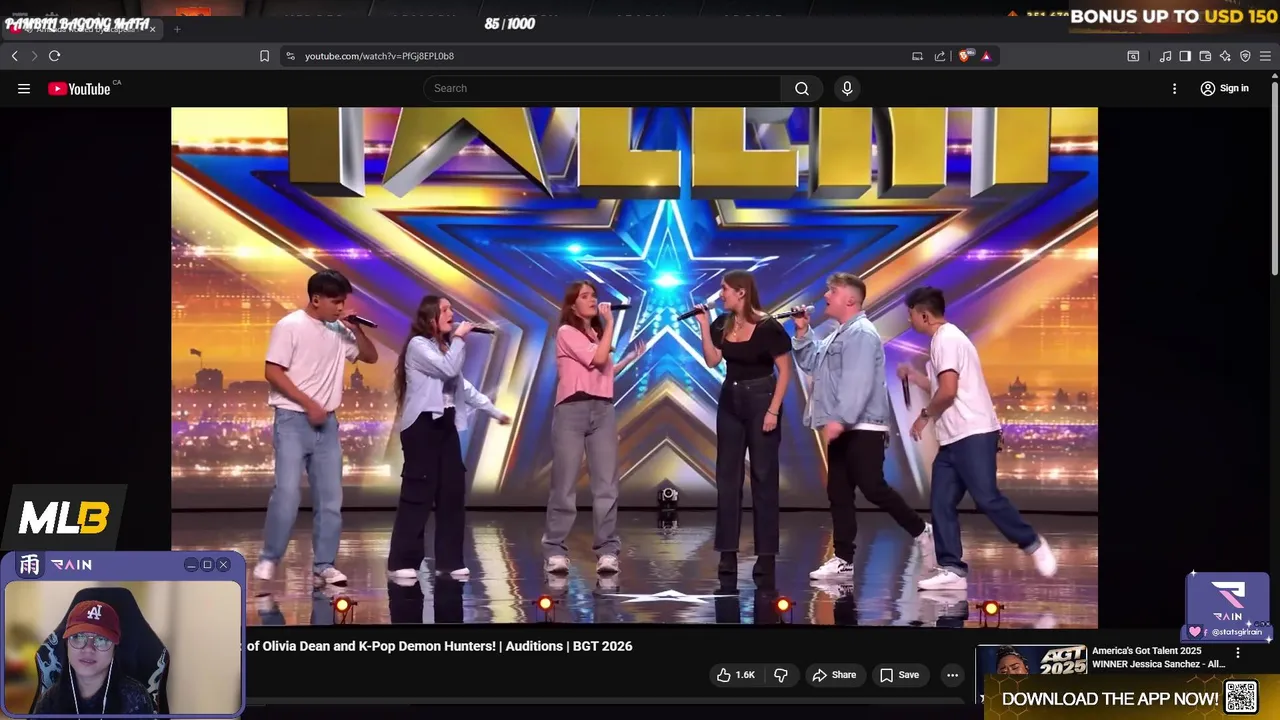Viewport: 1280px width, 720px height.
Task: Click the youtube.com address bar
Action: tap(600, 56)
